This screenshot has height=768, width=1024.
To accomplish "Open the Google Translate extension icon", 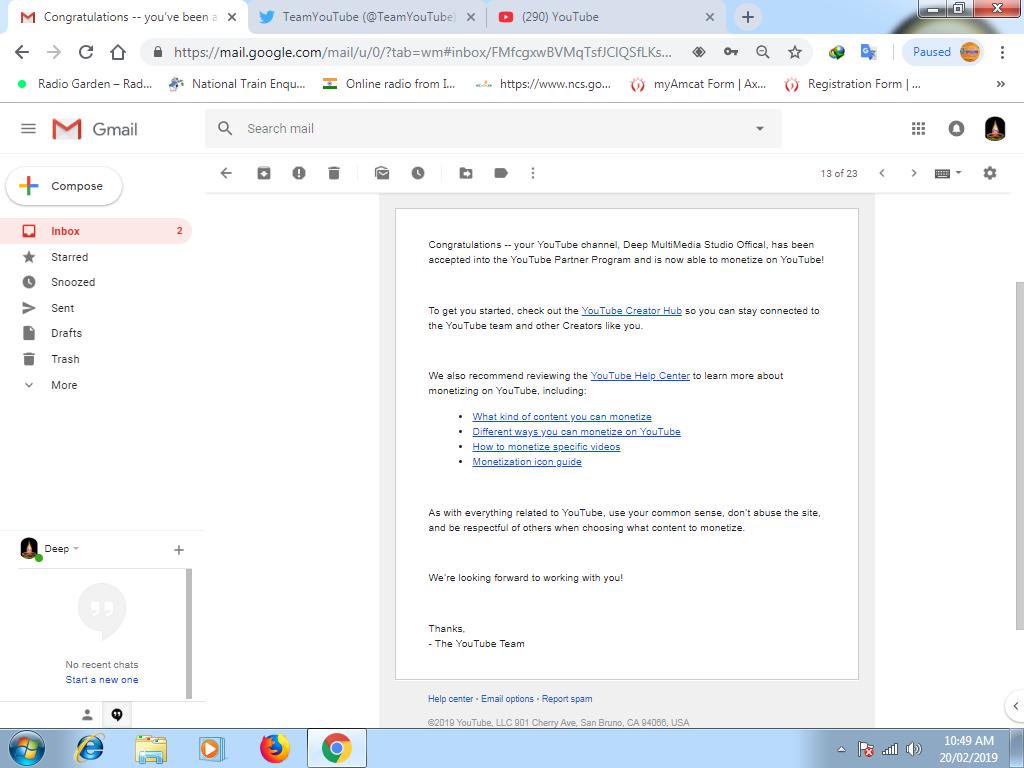I will point(868,52).
